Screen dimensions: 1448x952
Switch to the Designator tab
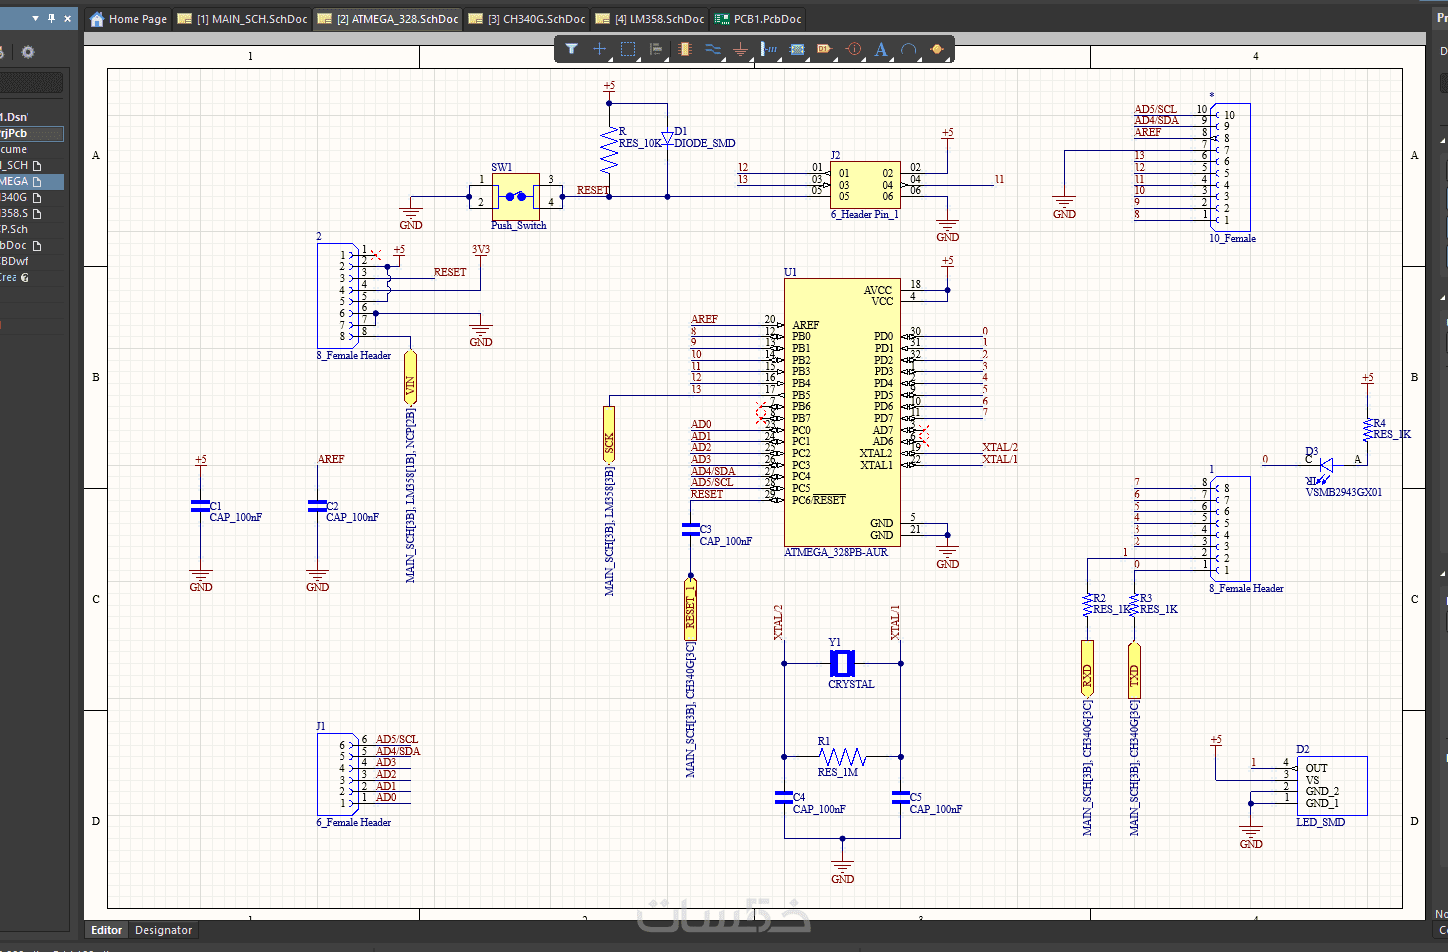coord(163,930)
